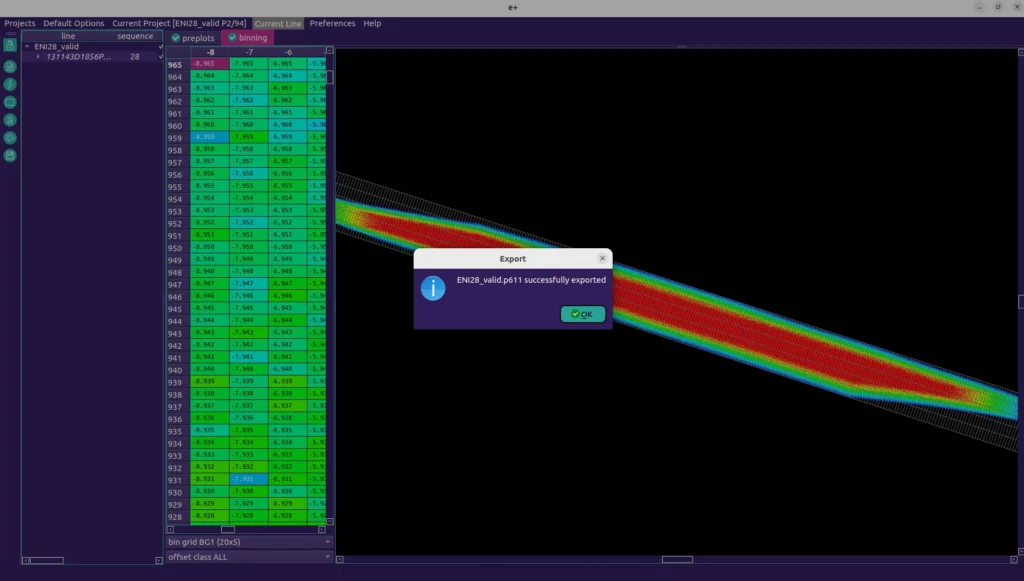Confirm the export message with OK

(583, 314)
